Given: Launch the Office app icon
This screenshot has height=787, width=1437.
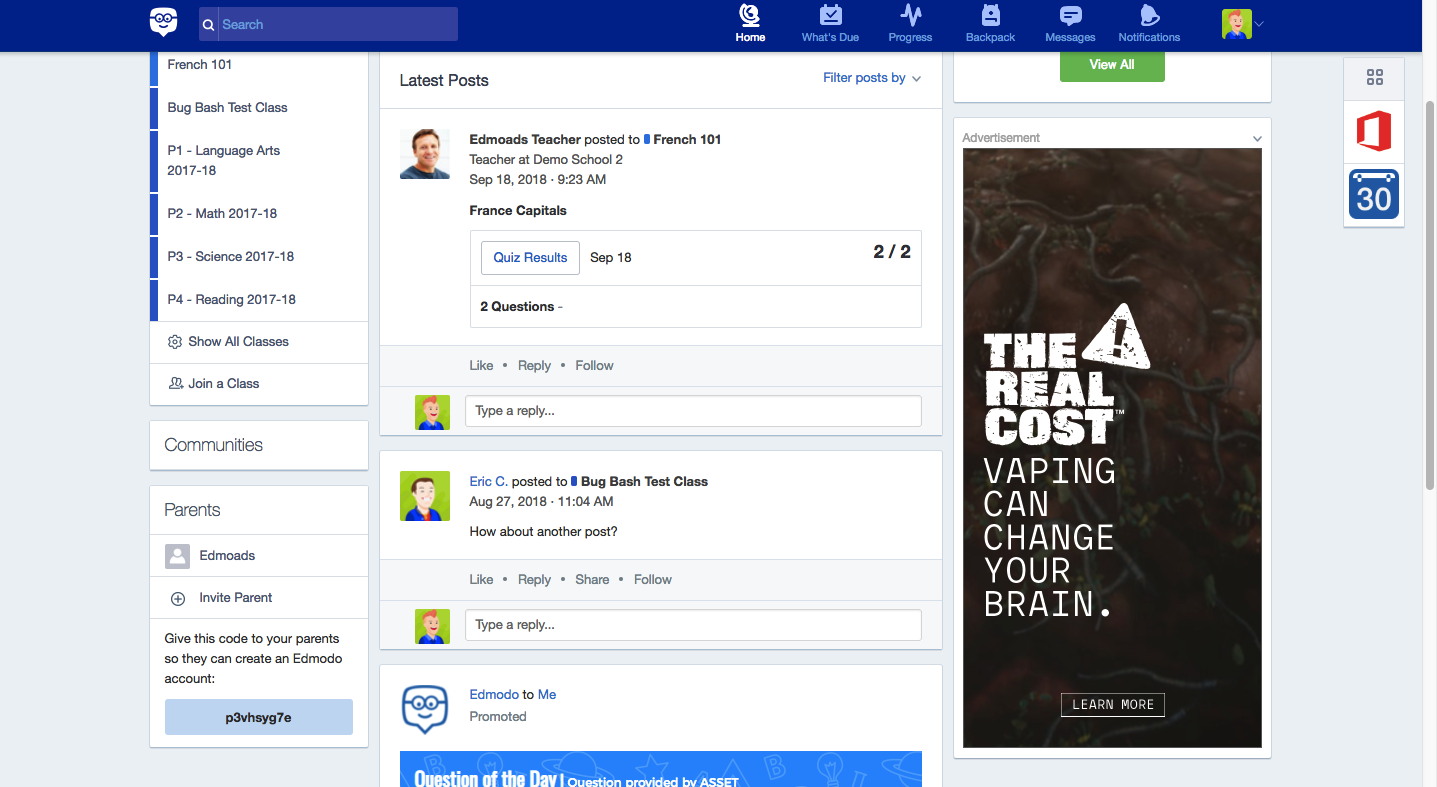Looking at the screenshot, I should 1374,132.
